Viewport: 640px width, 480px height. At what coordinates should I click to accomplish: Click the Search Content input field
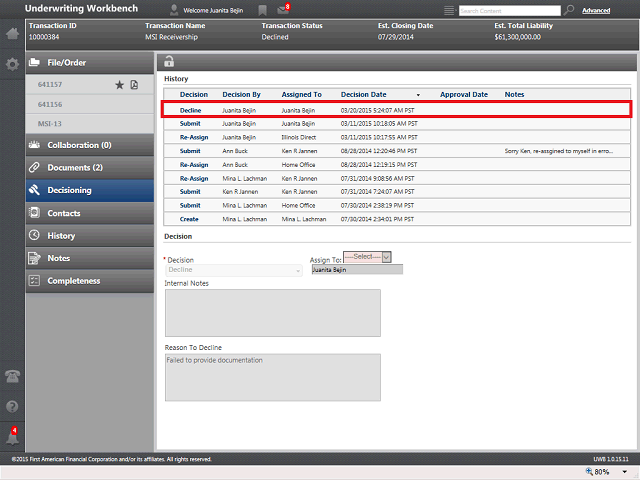point(510,11)
